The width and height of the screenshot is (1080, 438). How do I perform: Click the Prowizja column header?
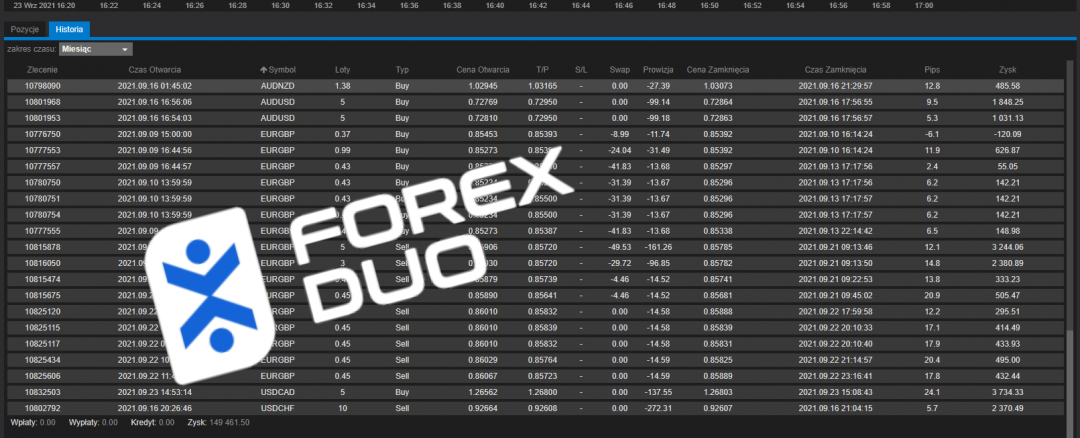(657, 70)
